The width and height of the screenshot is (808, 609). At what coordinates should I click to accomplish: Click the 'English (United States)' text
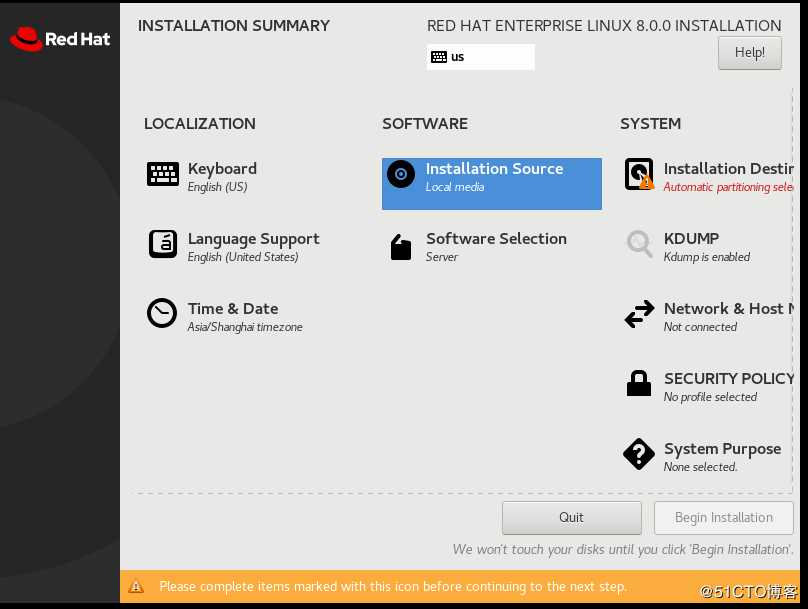243,257
